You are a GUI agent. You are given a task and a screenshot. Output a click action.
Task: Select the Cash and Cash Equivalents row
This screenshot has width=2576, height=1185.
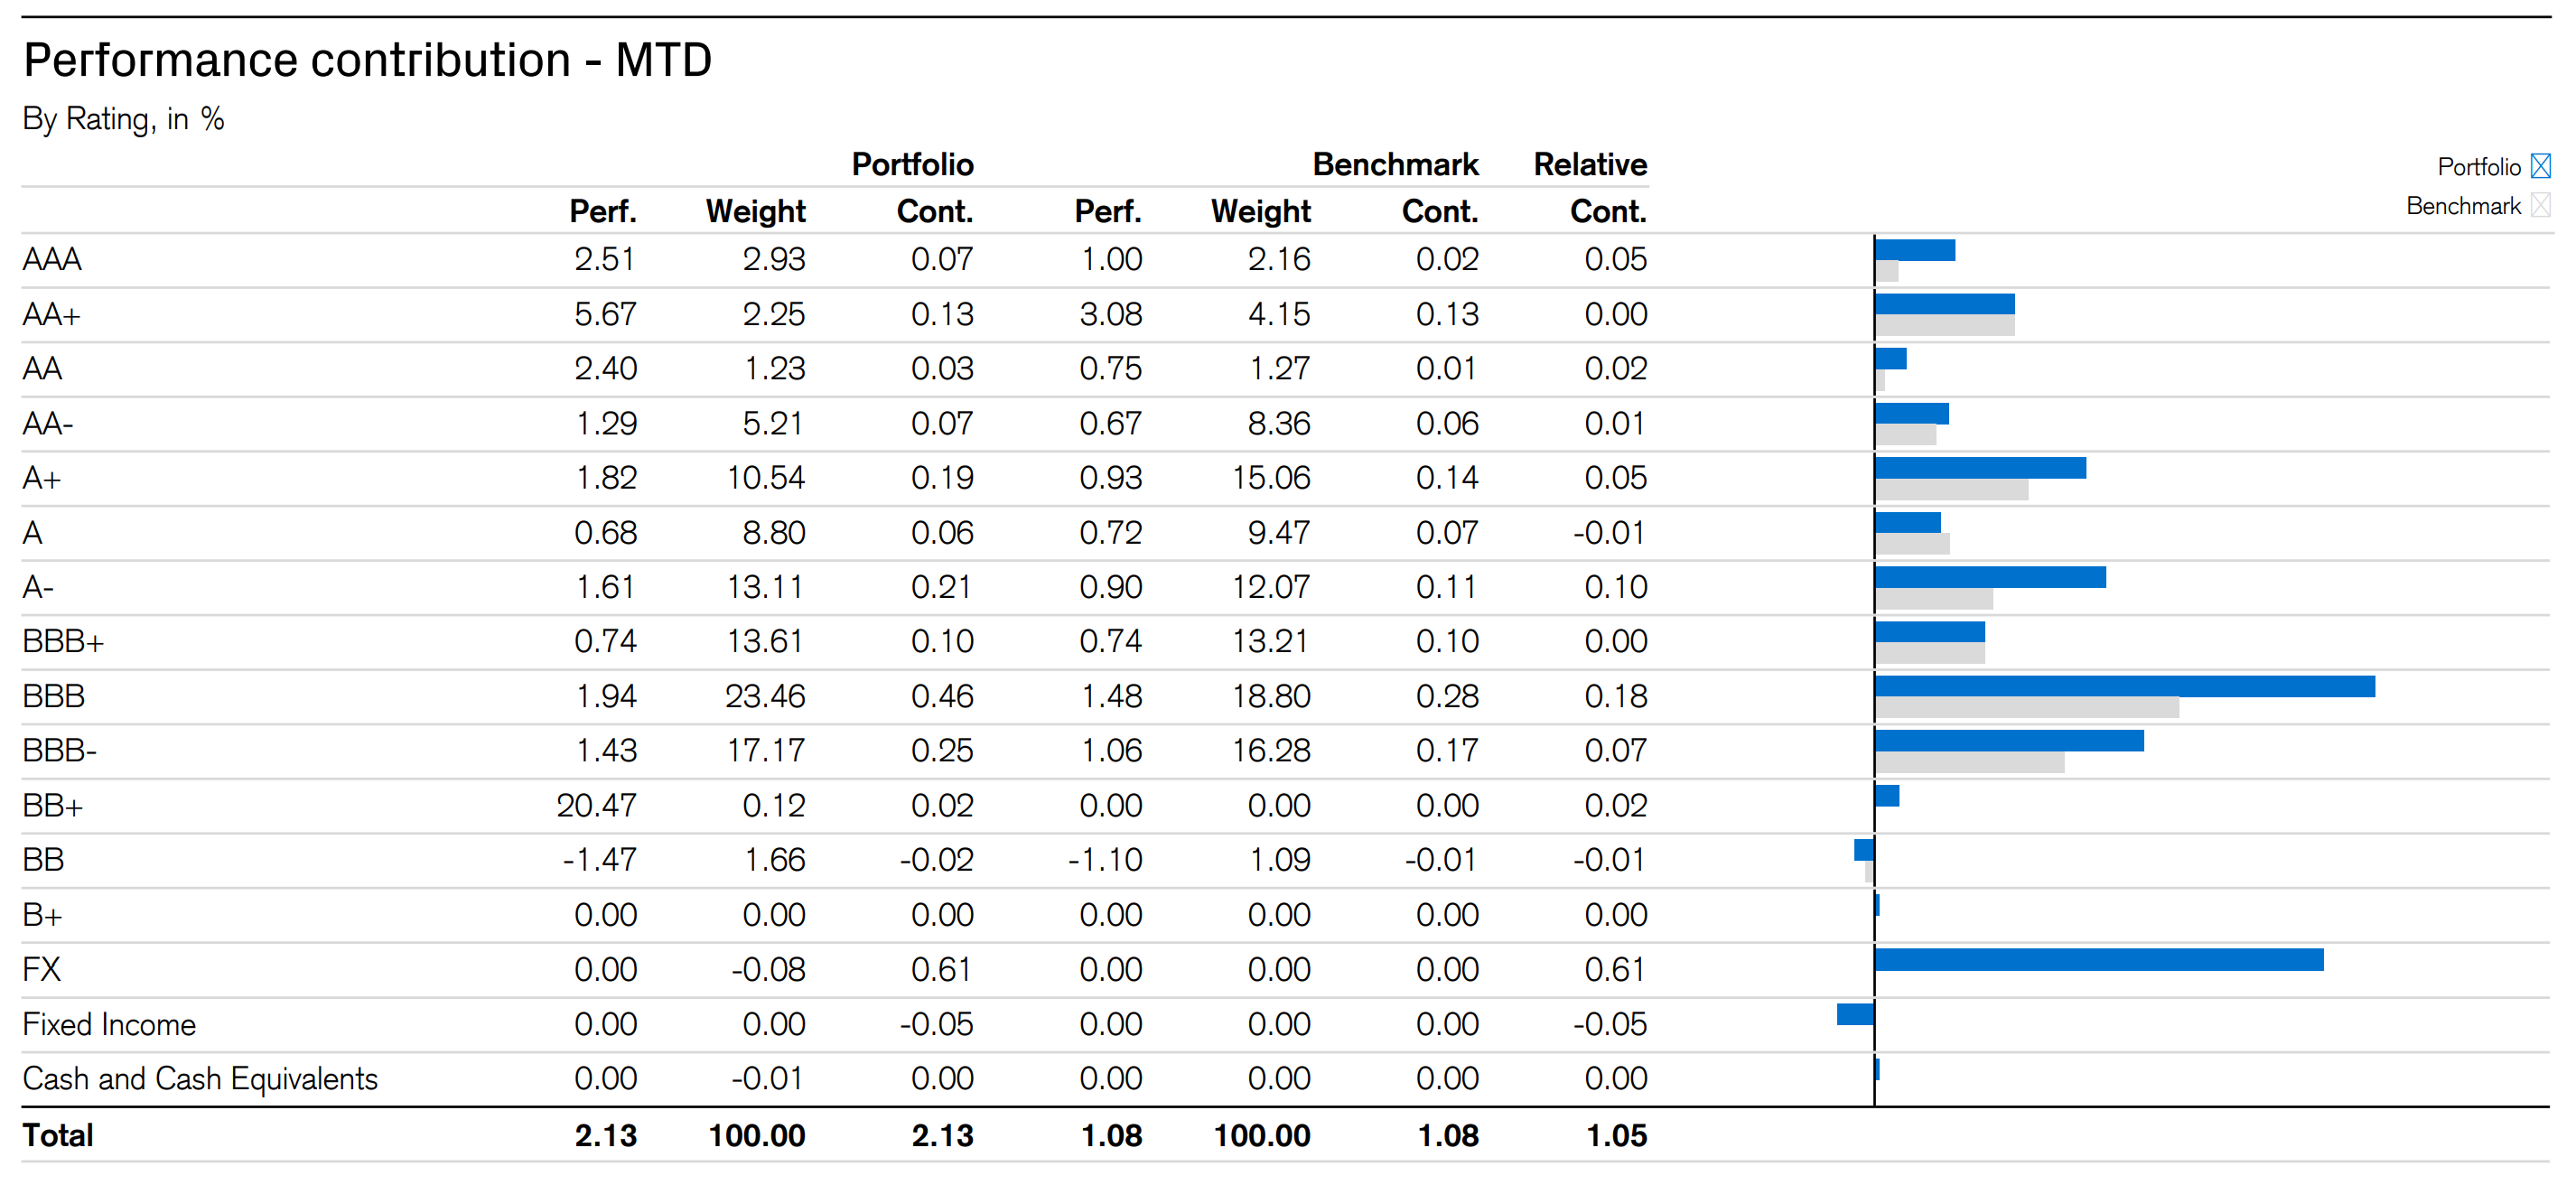click(200, 1079)
